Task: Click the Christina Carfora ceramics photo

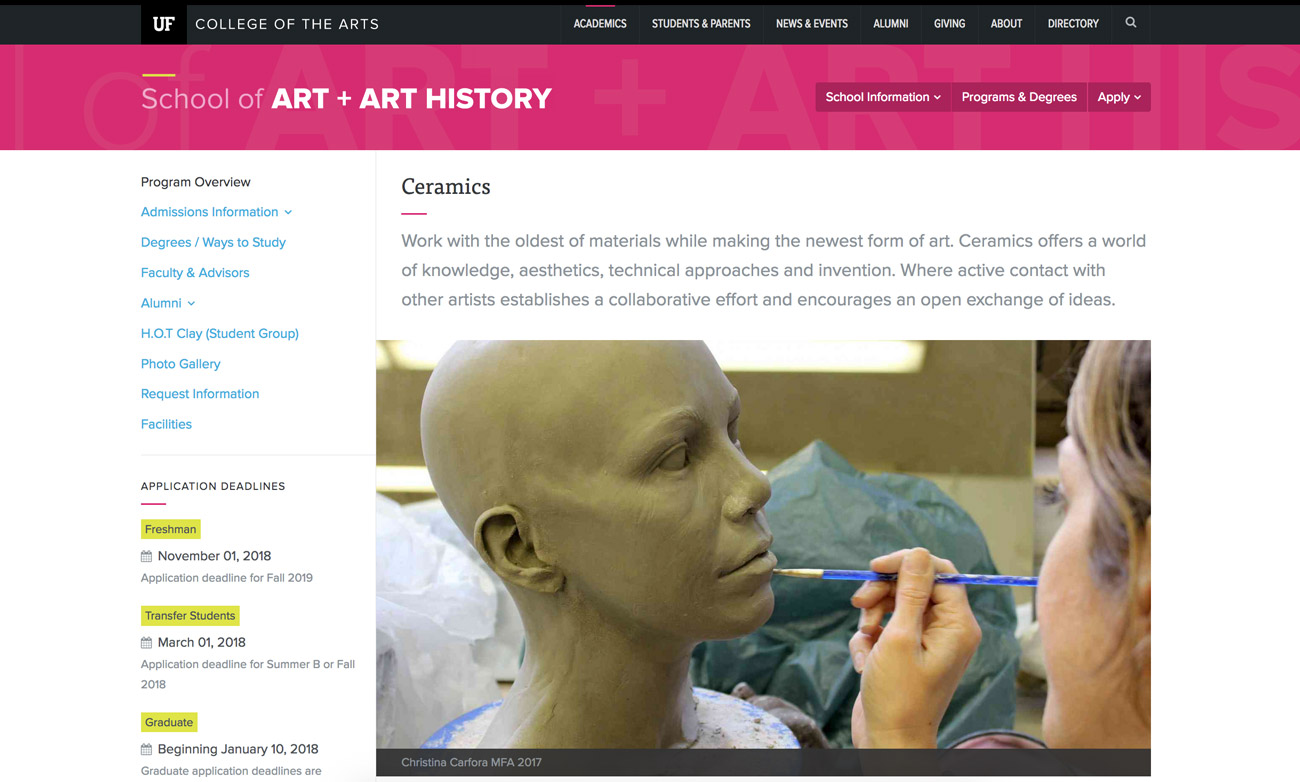Action: click(763, 555)
